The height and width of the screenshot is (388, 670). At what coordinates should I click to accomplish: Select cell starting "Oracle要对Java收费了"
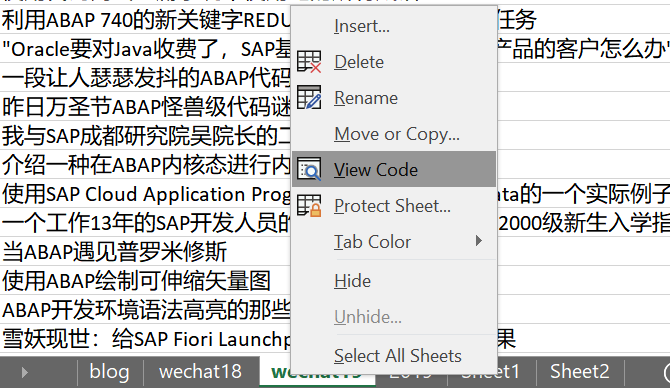[x=145, y=49]
